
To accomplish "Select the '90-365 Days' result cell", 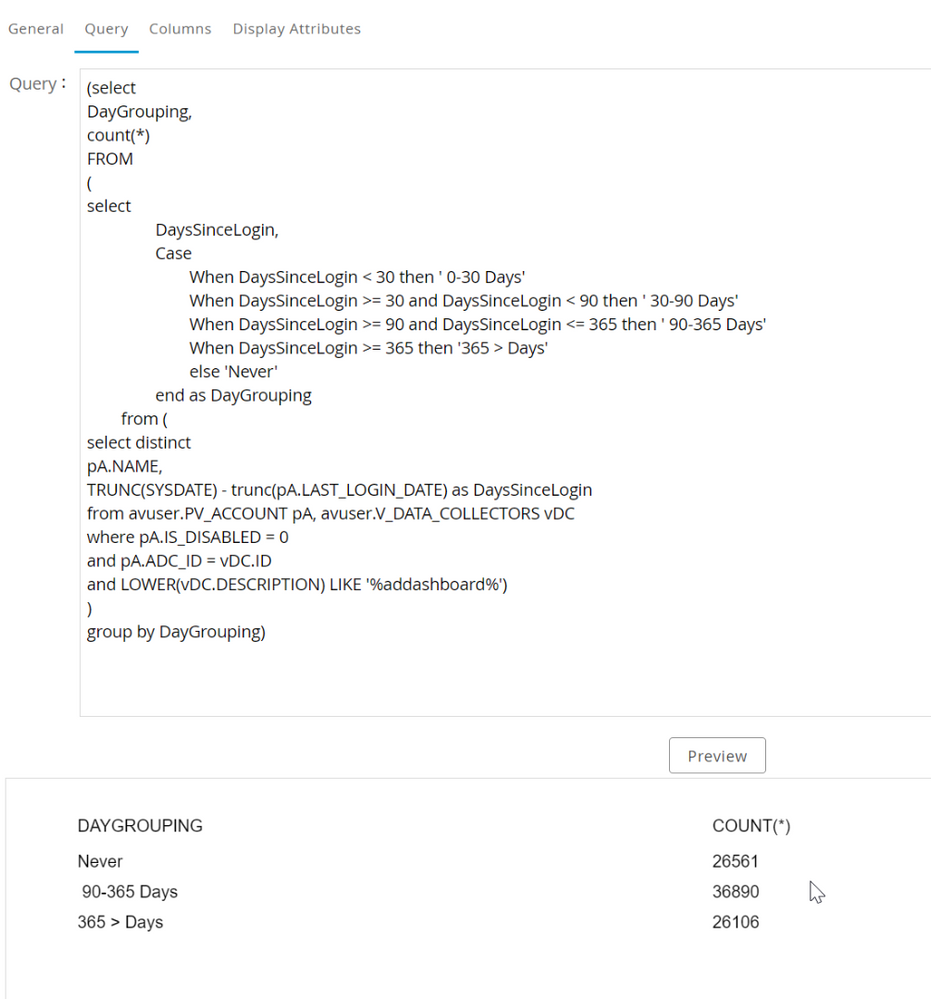I will [130, 892].
